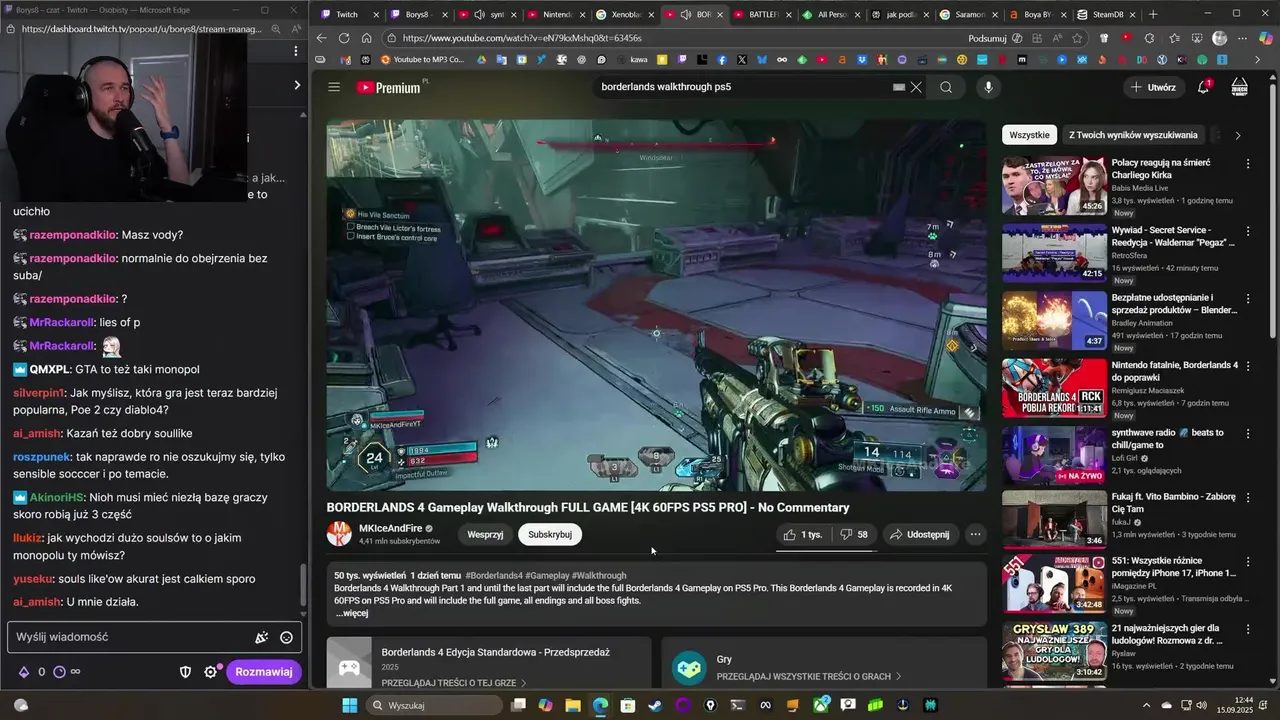Like the Borderlands 4 video
The image size is (1280, 720).
[x=803, y=534]
